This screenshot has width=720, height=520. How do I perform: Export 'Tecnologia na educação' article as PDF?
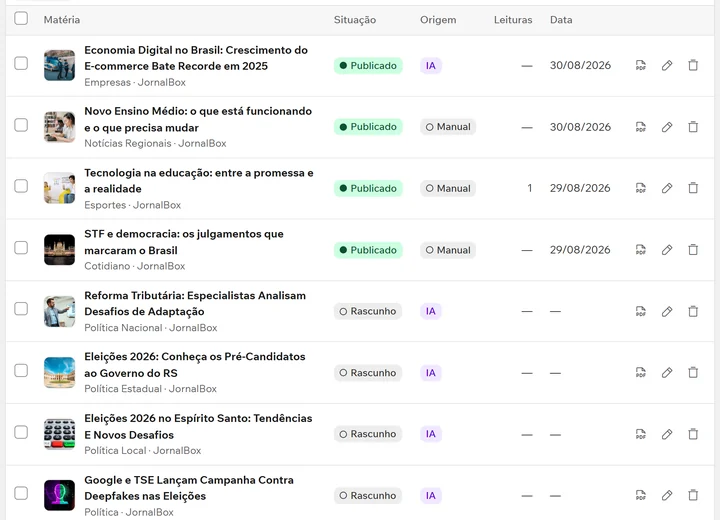(x=641, y=188)
